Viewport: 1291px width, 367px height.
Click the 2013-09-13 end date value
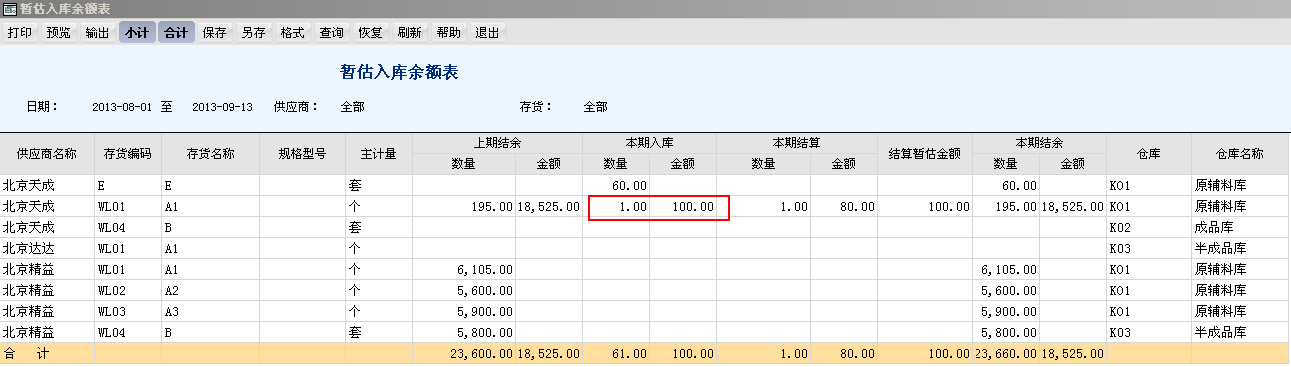(222, 107)
